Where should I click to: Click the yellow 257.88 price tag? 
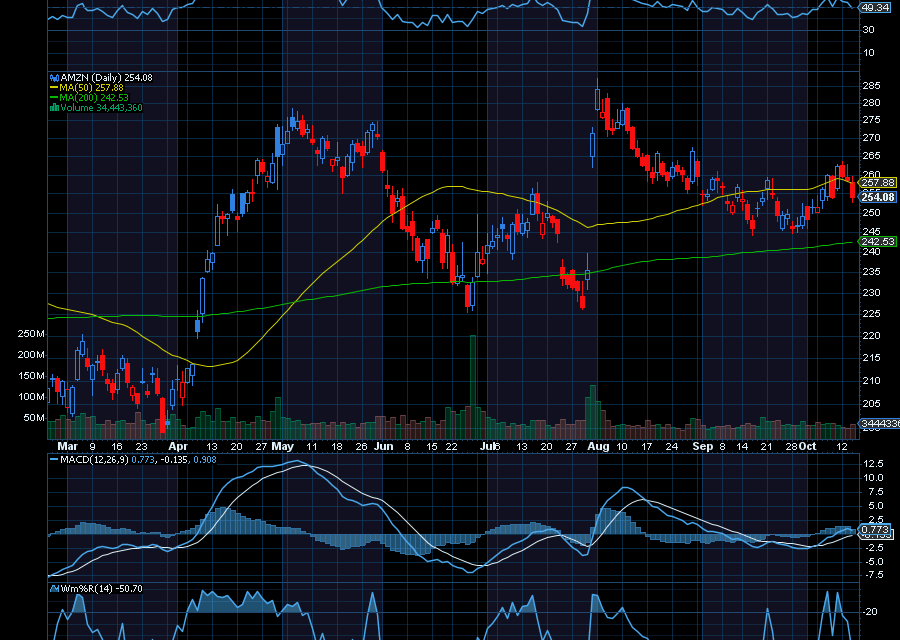click(878, 183)
